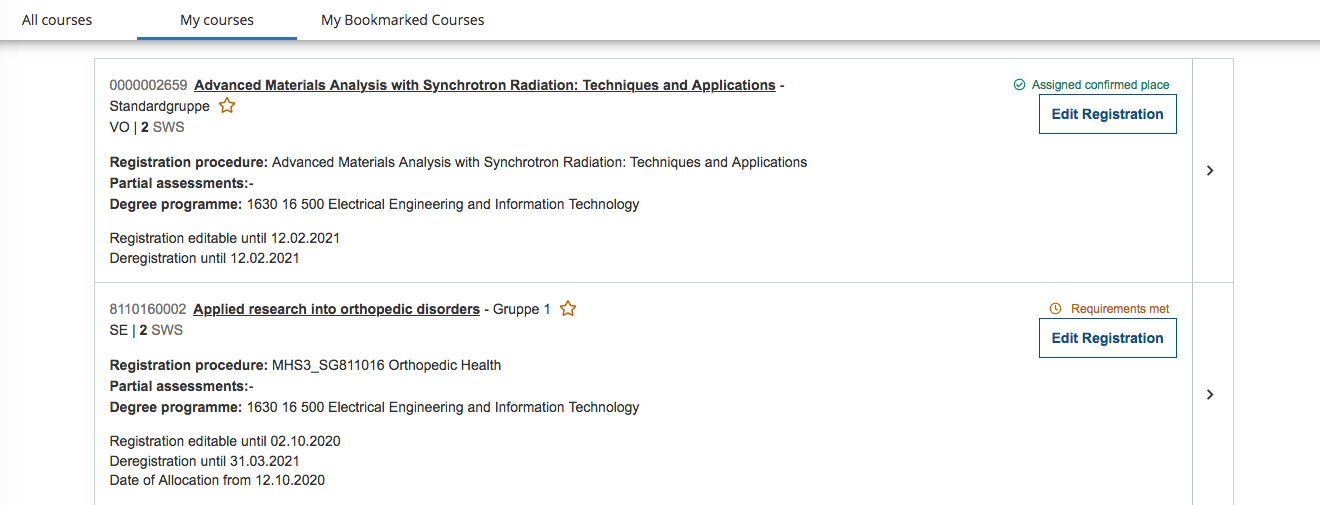Edit Registration for the Synchrotron Radiation course
Viewport: 1320px width, 505px height.
point(1107,114)
